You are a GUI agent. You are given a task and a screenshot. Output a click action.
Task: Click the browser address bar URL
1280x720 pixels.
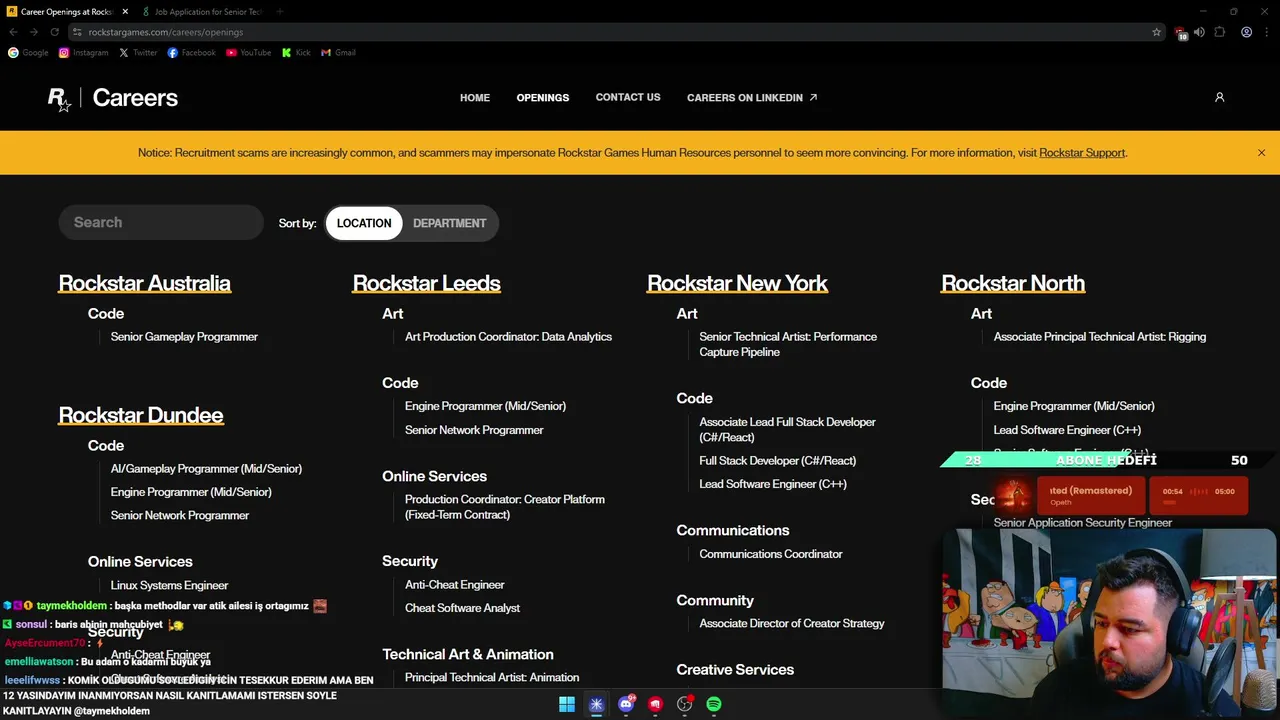[x=165, y=32]
